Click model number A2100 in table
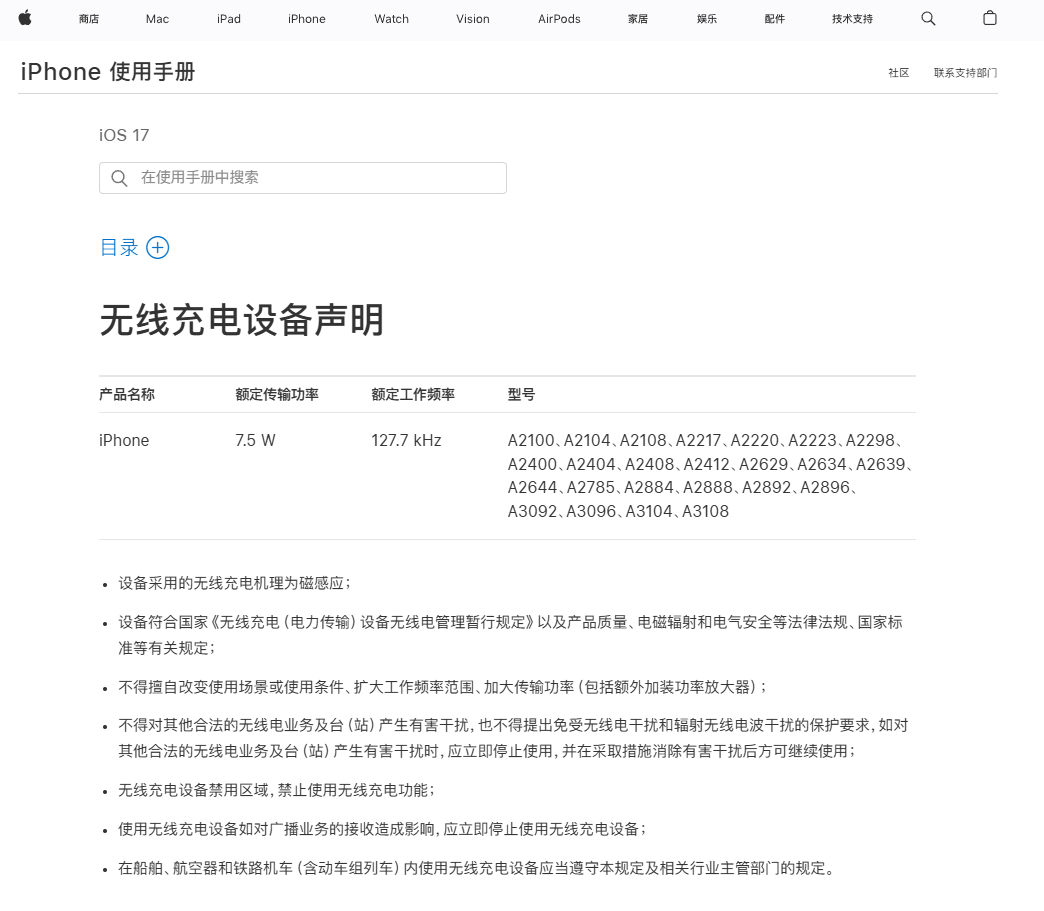This screenshot has width=1044, height=911. point(531,440)
